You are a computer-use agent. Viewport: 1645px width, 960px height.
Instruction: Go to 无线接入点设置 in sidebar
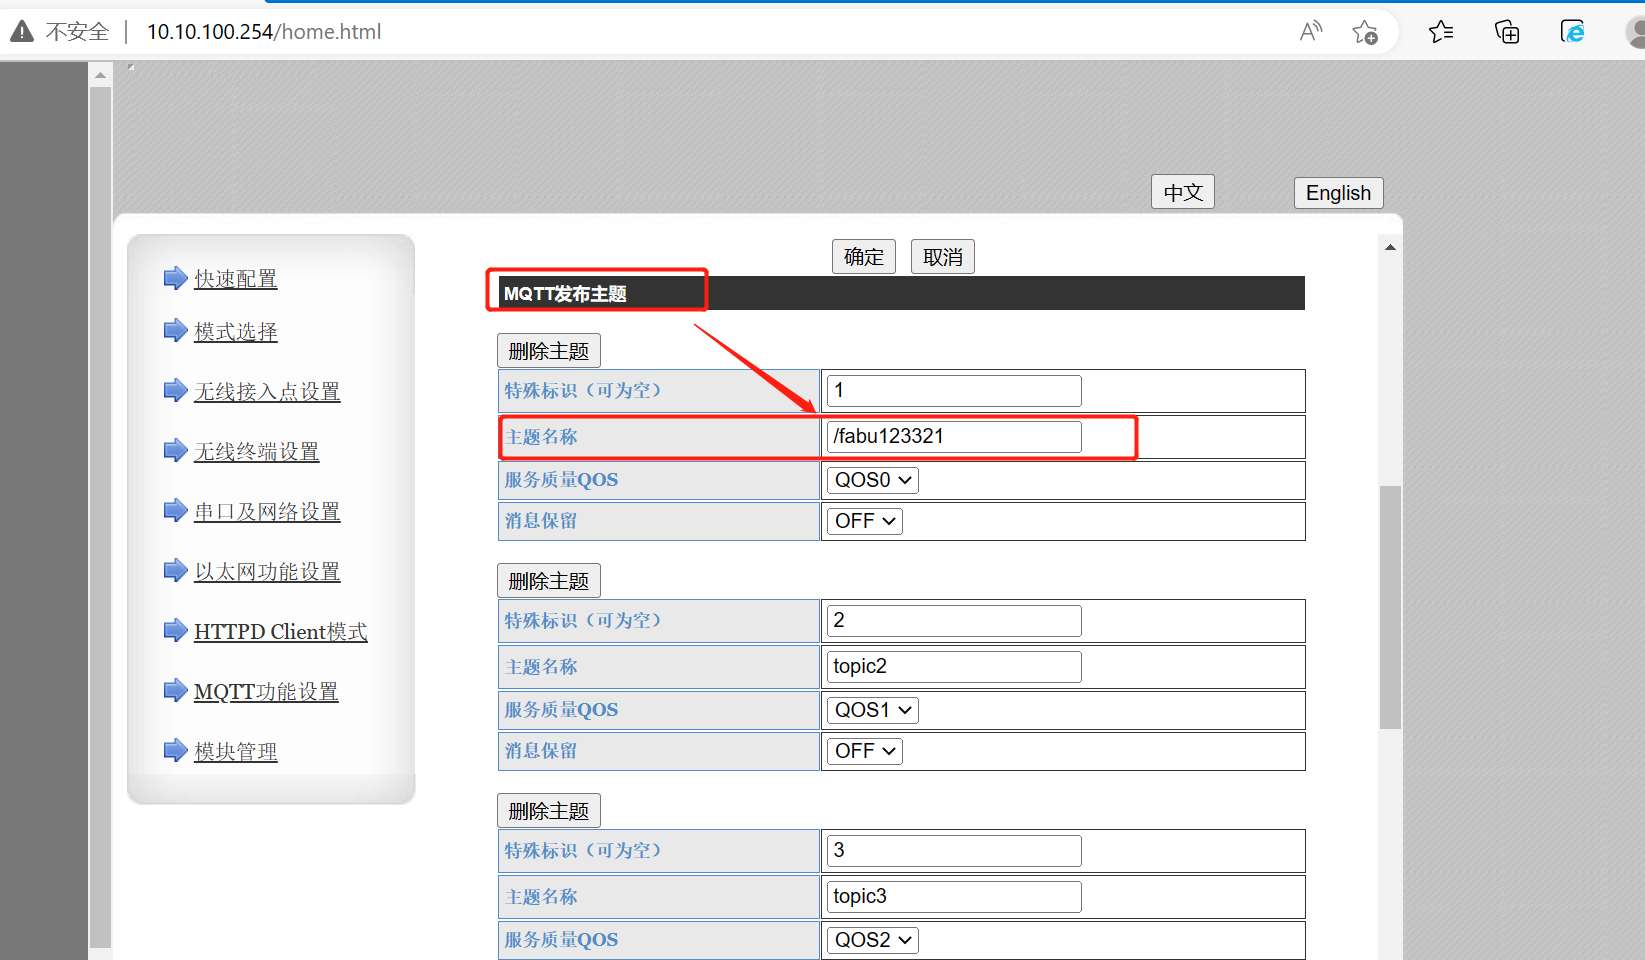[267, 391]
